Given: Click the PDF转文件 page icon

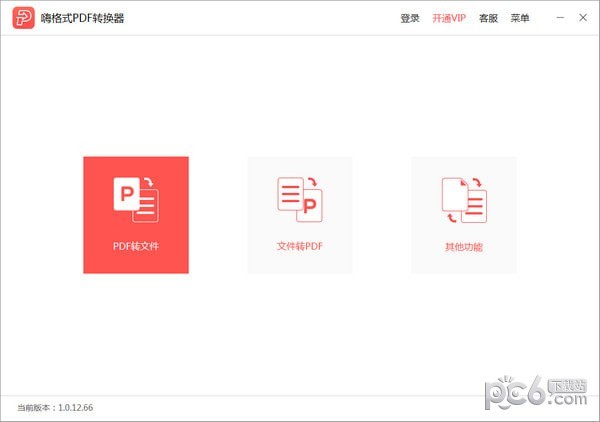Looking at the screenshot, I should 136,198.
